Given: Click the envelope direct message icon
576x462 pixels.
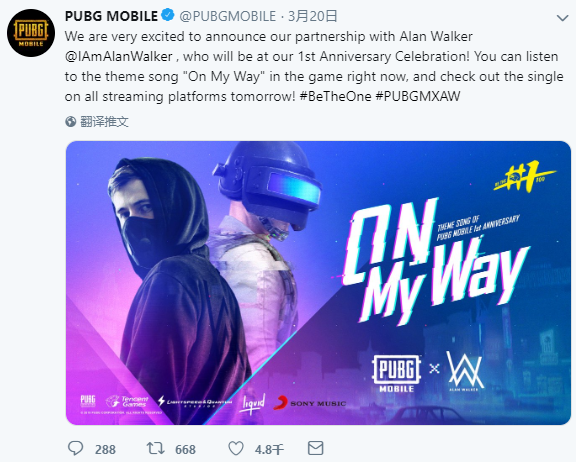Looking at the screenshot, I should tap(315, 448).
